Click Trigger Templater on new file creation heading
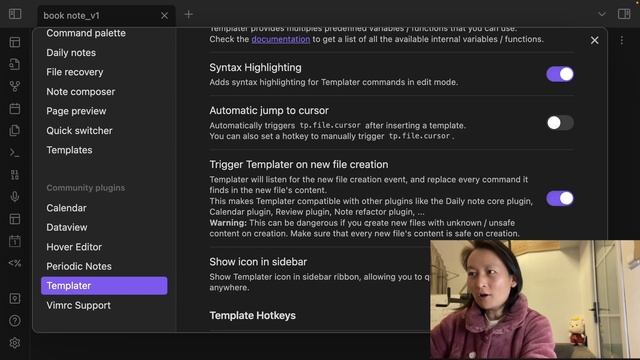 (x=299, y=164)
